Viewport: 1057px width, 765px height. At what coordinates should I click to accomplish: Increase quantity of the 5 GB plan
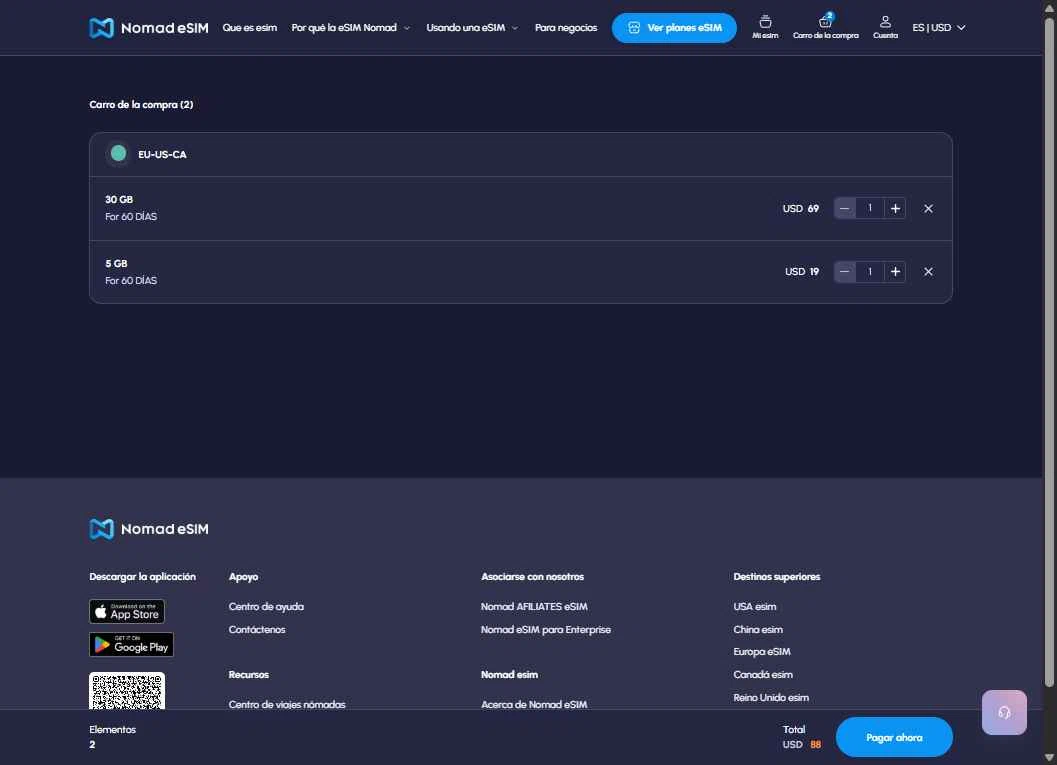tap(895, 272)
